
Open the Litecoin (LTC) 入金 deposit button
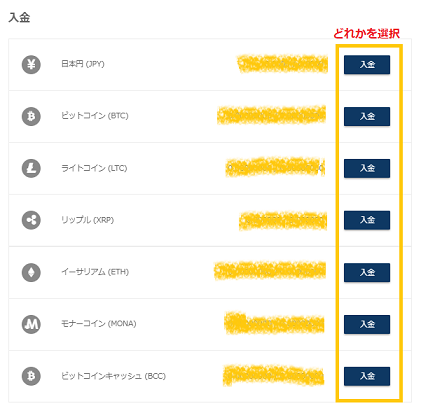pyautogui.click(x=367, y=168)
